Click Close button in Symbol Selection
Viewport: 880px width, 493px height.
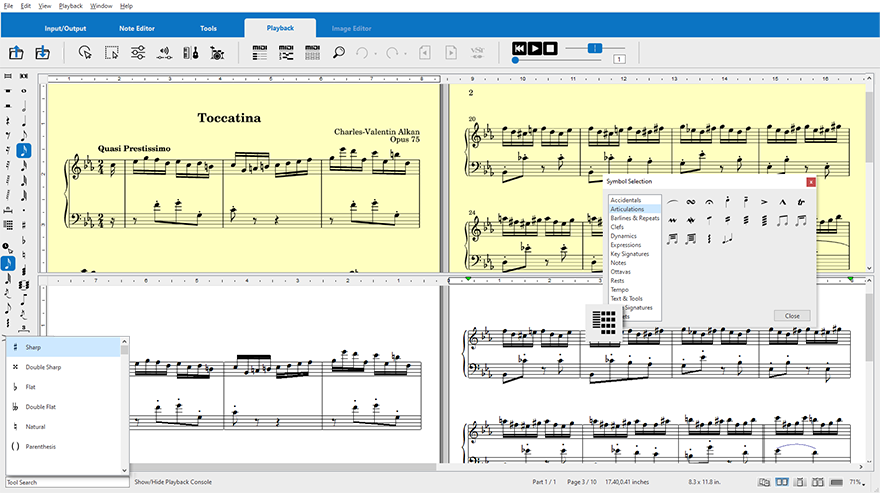(x=792, y=316)
